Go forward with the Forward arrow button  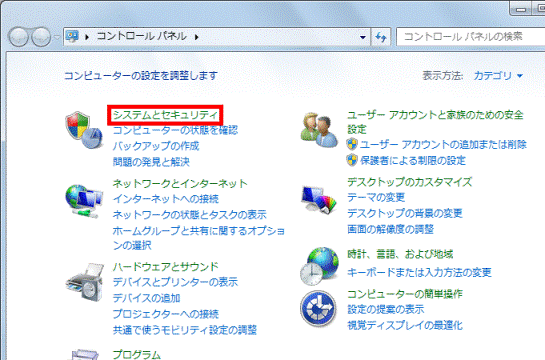click(x=41, y=37)
